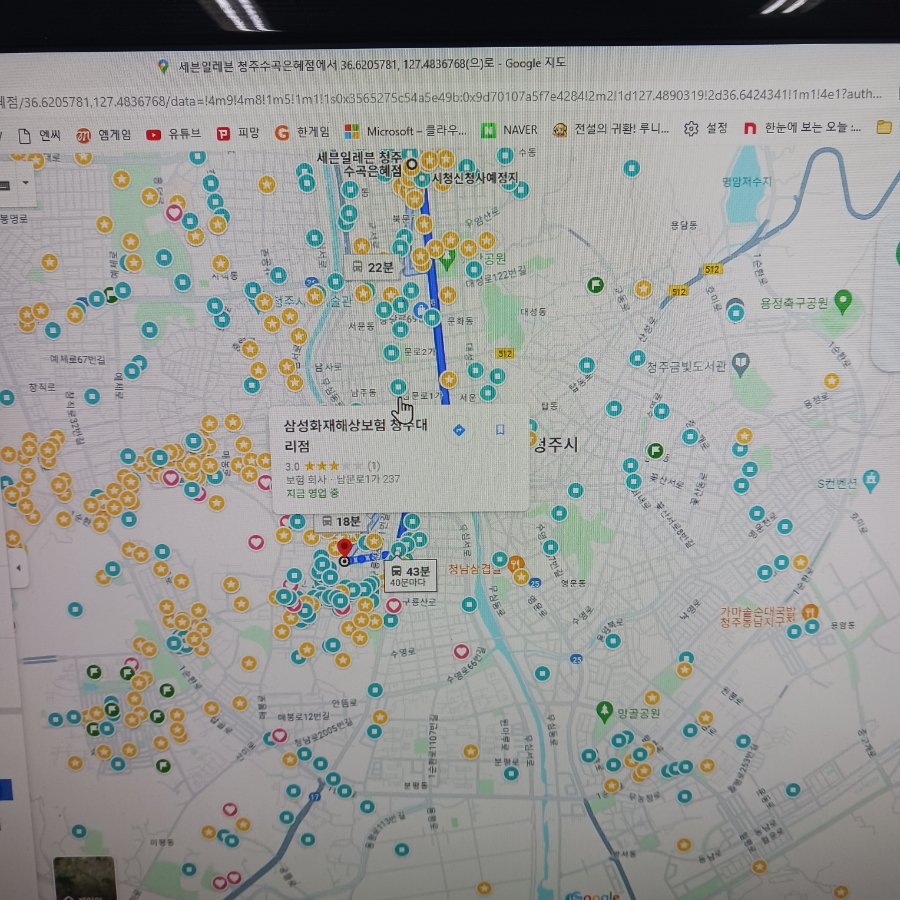Open the yellow bookmarks folder icon
Image resolution: width=900 pixels, height=900 pixels.
pyautogui.click(x=885, y=127)
